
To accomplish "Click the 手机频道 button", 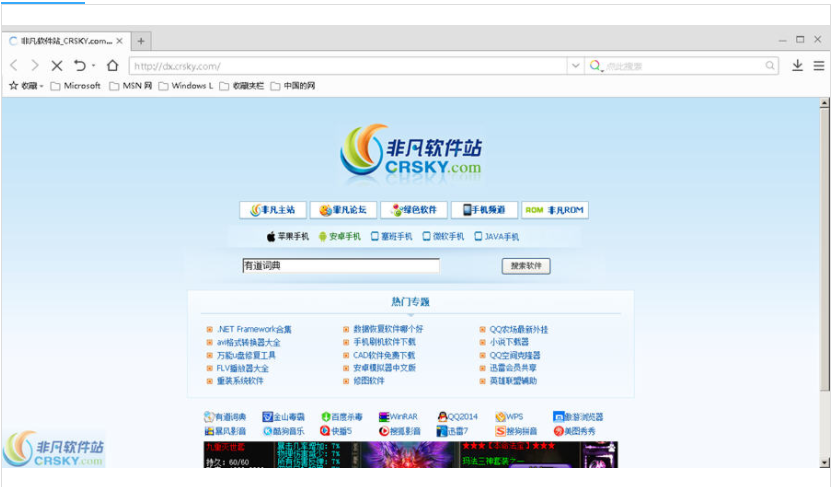I will 484,210.
